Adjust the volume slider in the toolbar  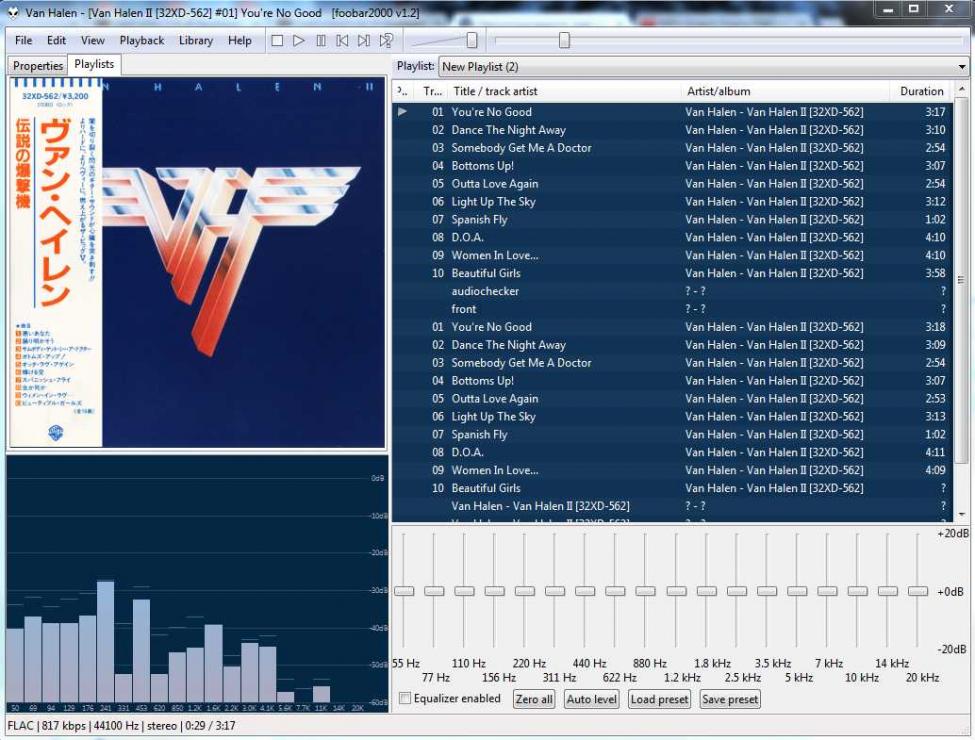point(472,40)
